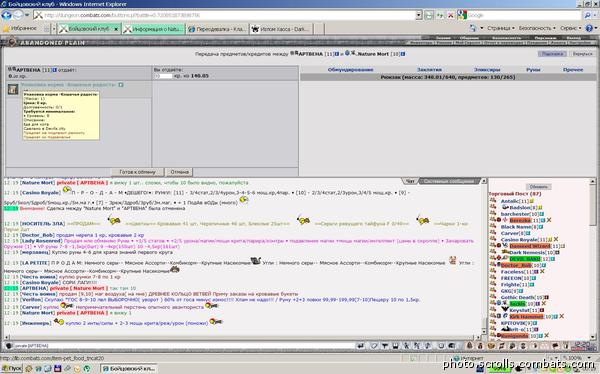This screenshot has height=374, width=600.
Task: Click the player list vertical scrollbar
Action: (x=593, y=259)
